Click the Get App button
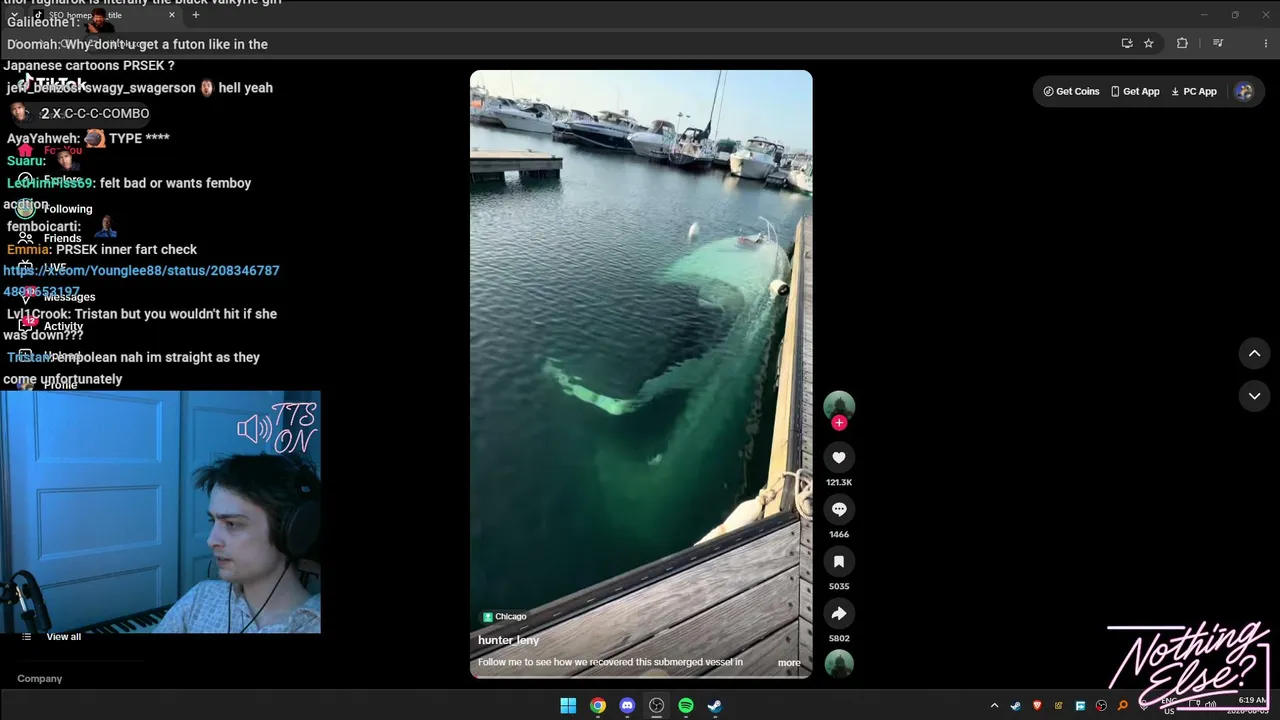The width and height of the screenshot is (1280, 720). pyautogui.click(x=1135, y=91)
